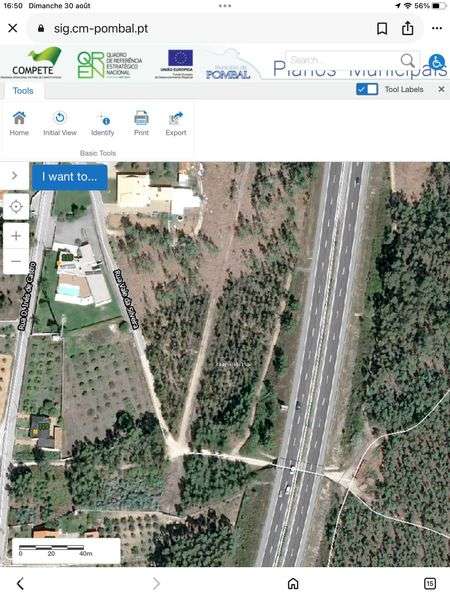This screenshot has width=450, height=600.
Task: Click the Export map tool
Action: click(176, 123)
